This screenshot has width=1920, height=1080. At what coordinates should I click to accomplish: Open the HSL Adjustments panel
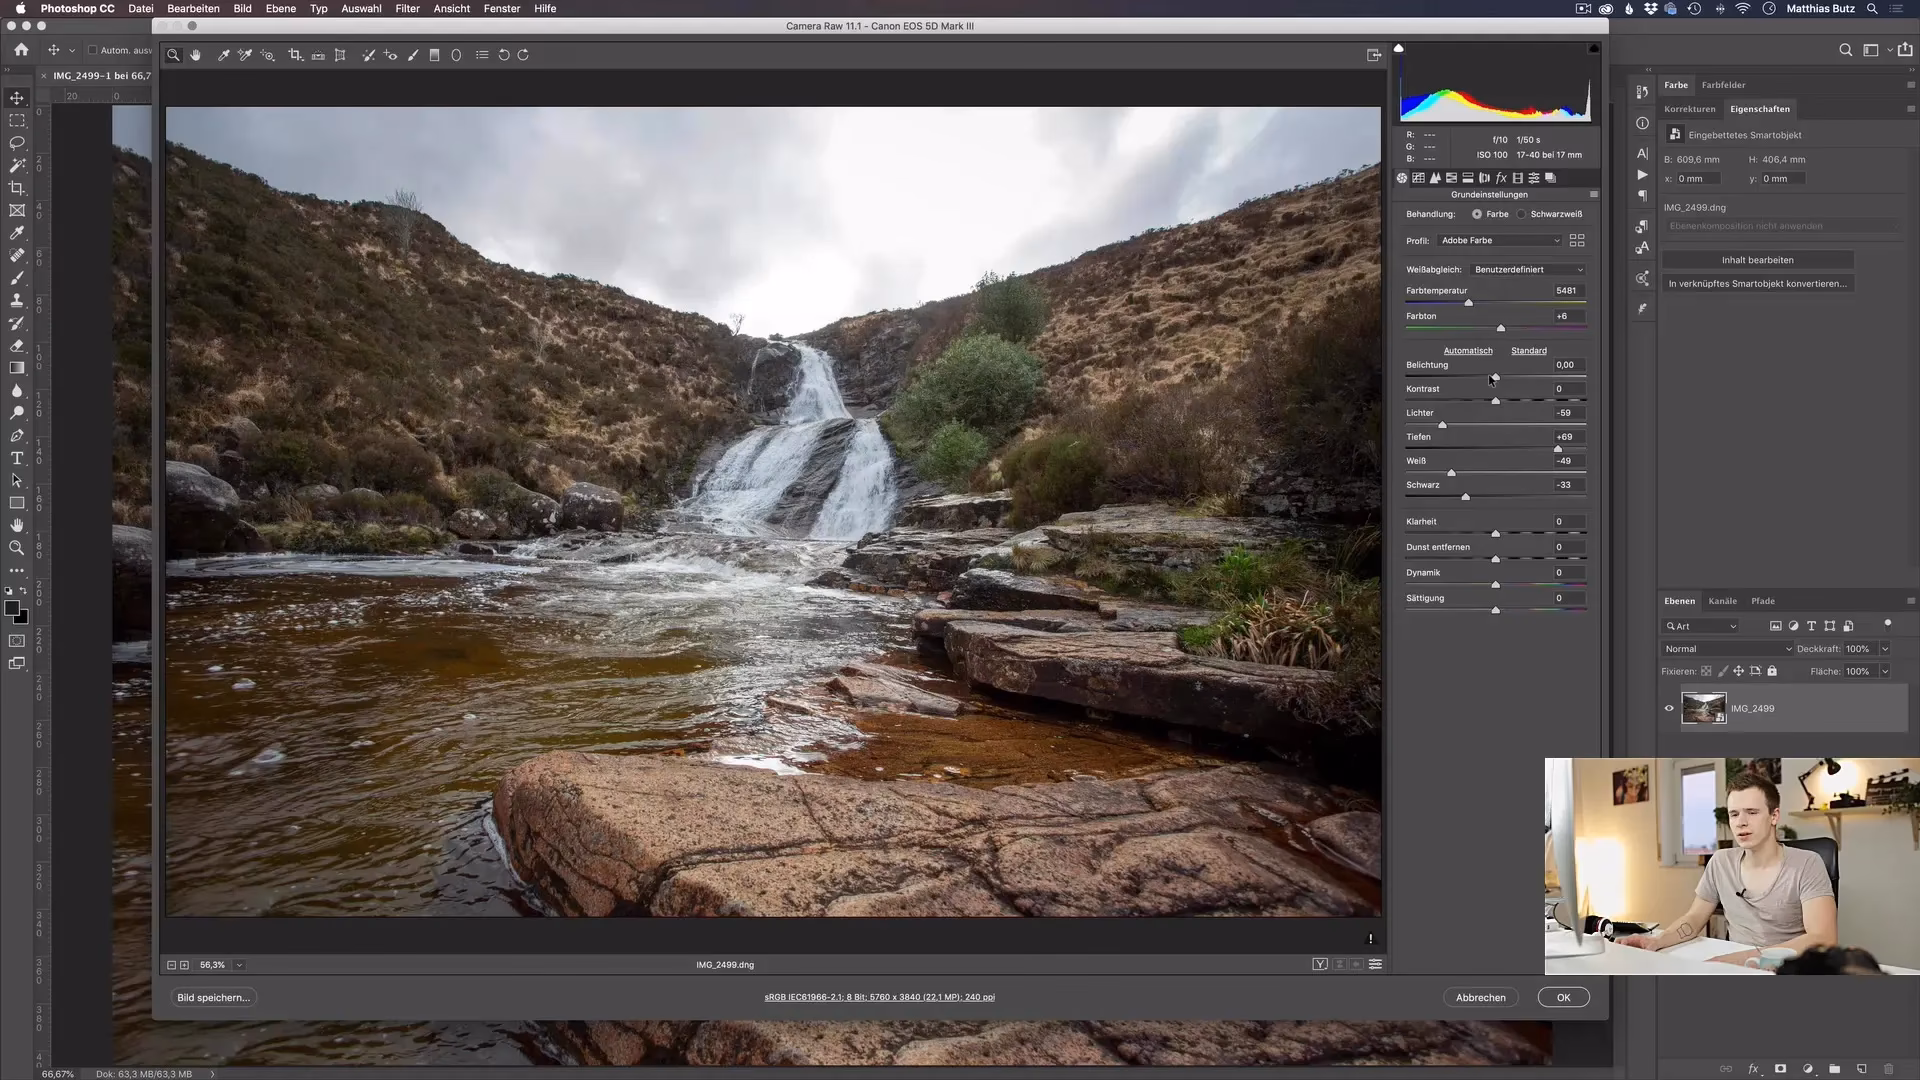coord(1451,178)
